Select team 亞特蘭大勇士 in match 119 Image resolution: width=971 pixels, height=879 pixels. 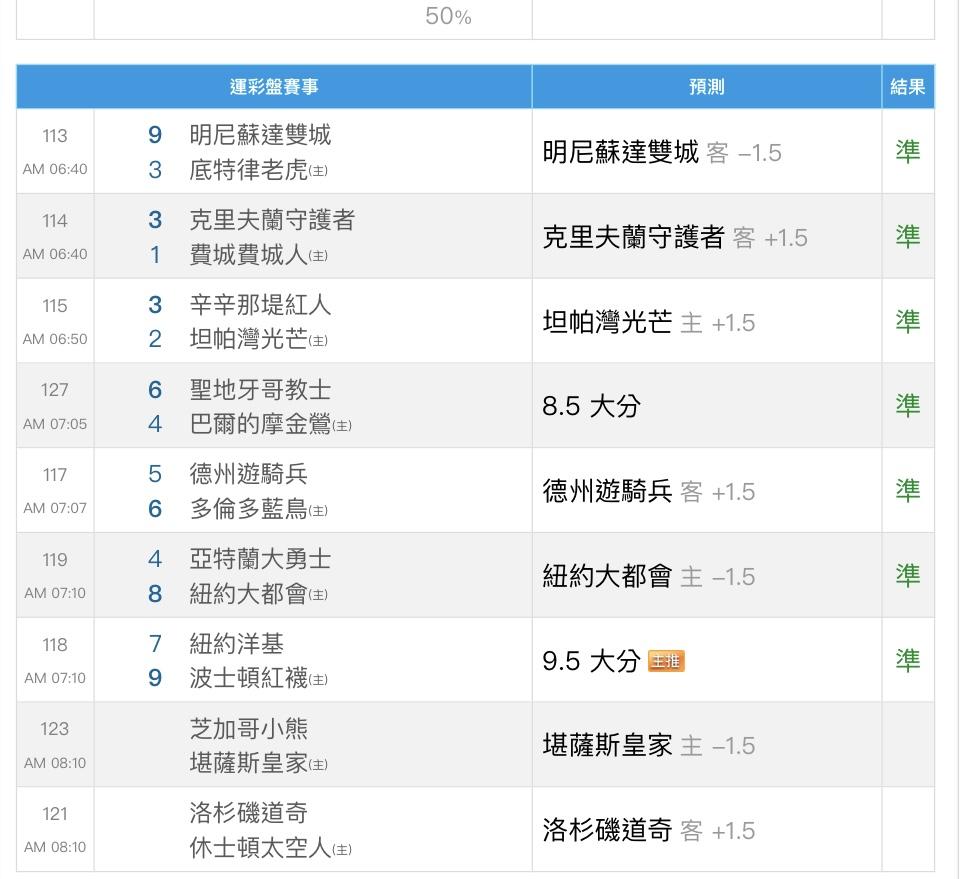[260, 559]
